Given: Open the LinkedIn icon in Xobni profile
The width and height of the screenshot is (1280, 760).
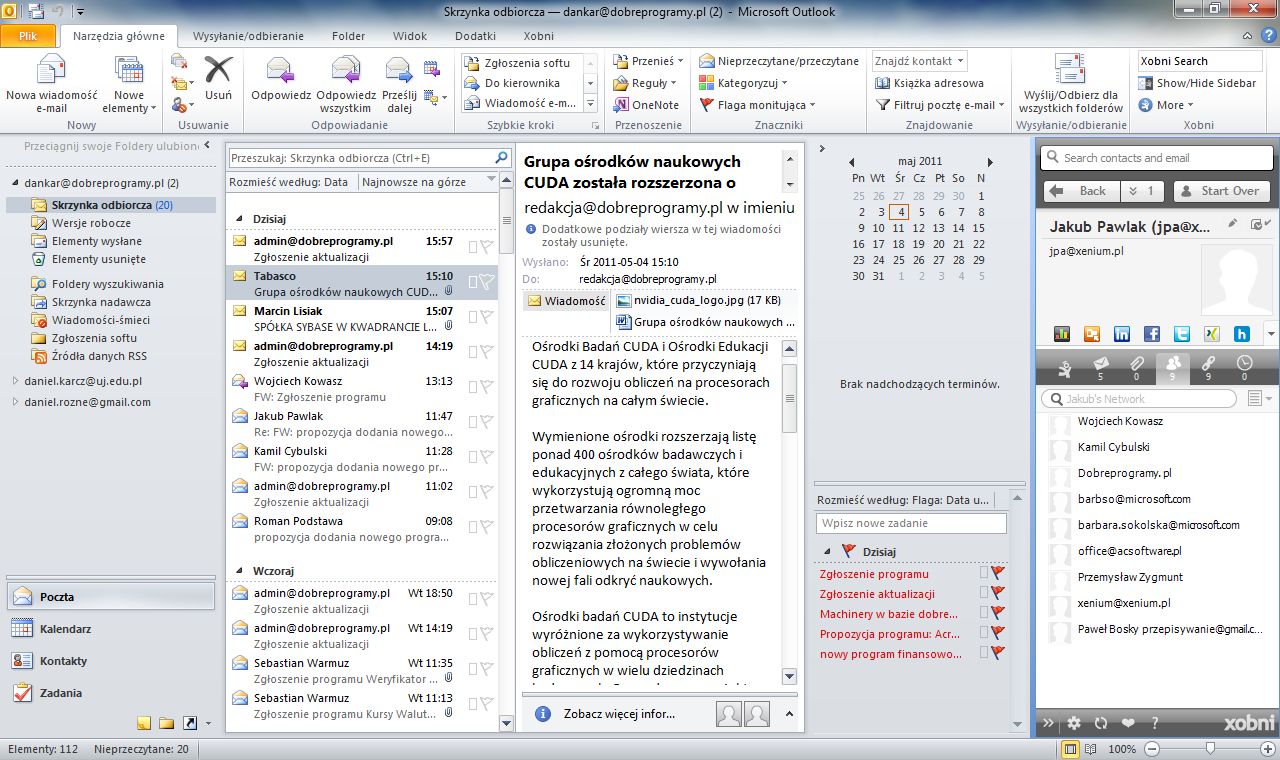Looking at the screenshot, I should pyautogui.click(x=1121, y=334).
